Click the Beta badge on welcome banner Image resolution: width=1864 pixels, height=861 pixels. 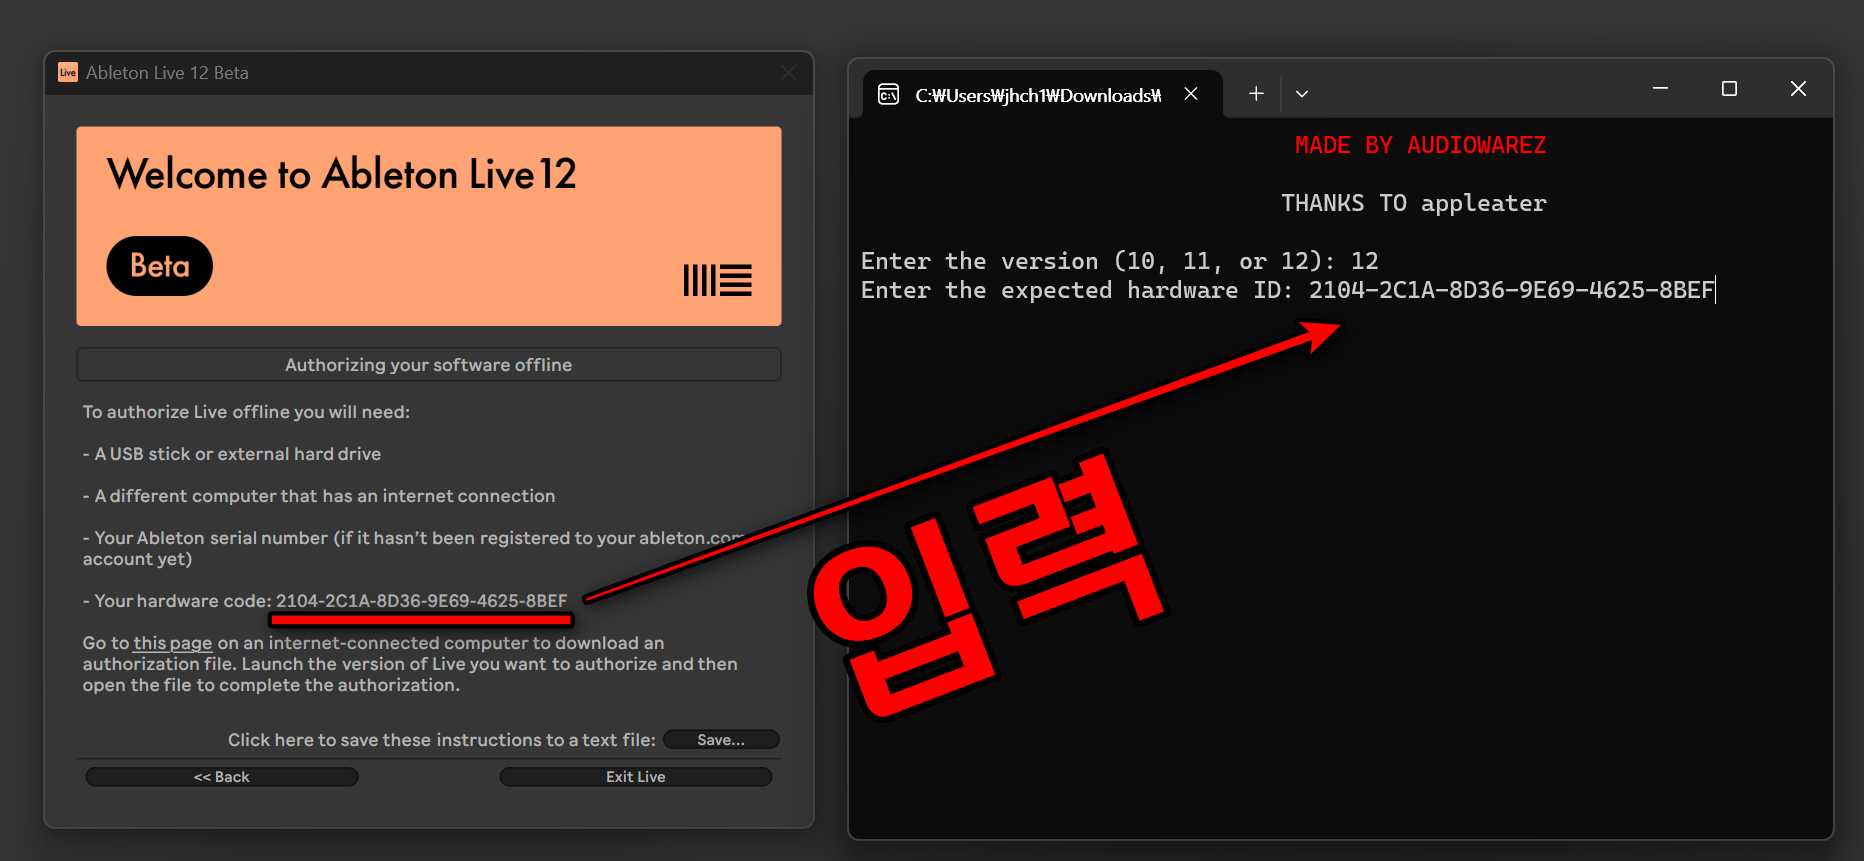tap(160, 266)
